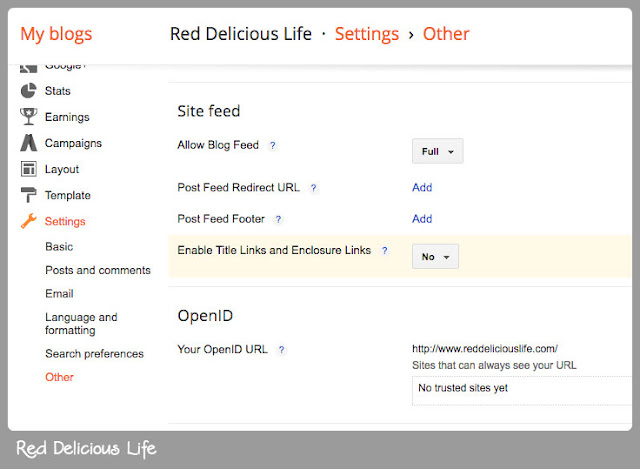The height and width of the screenshot is (469, 640).
Task: Click the Settings breadcrumb in header
Action: coord(367,34)
